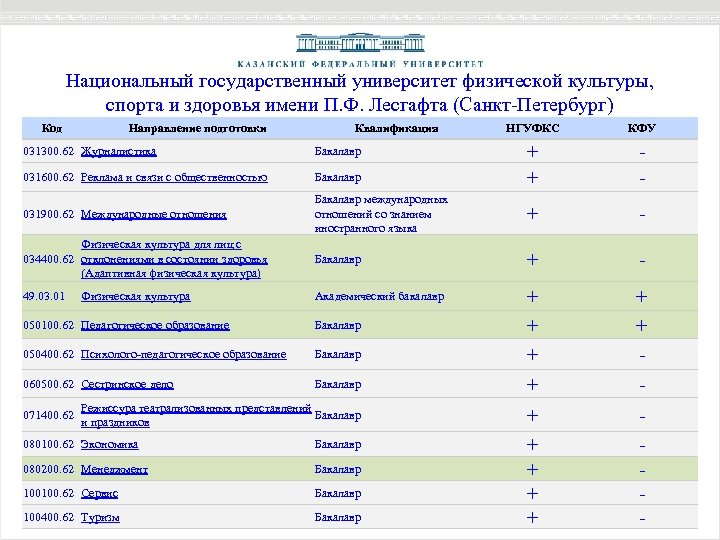Select code 080100.62

click(49, 444)
